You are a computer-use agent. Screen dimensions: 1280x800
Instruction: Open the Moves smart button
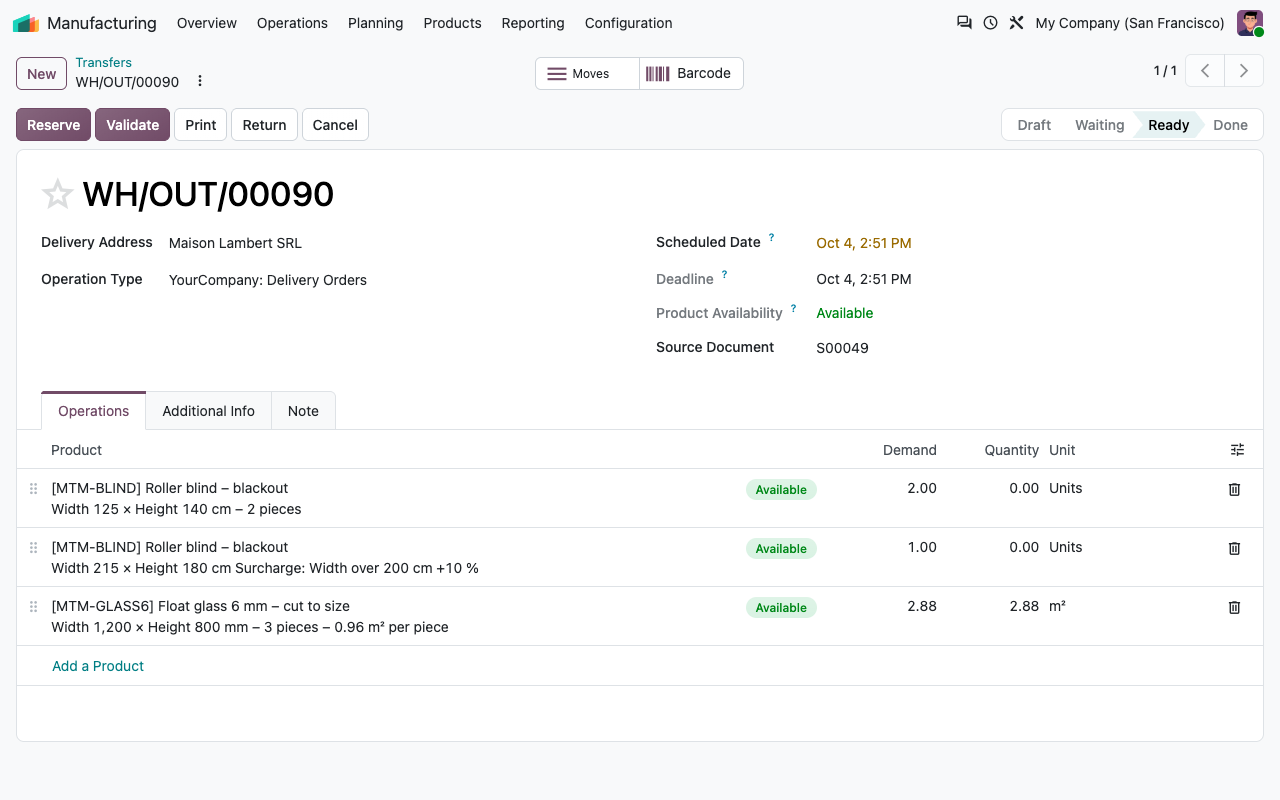[587, 73]
